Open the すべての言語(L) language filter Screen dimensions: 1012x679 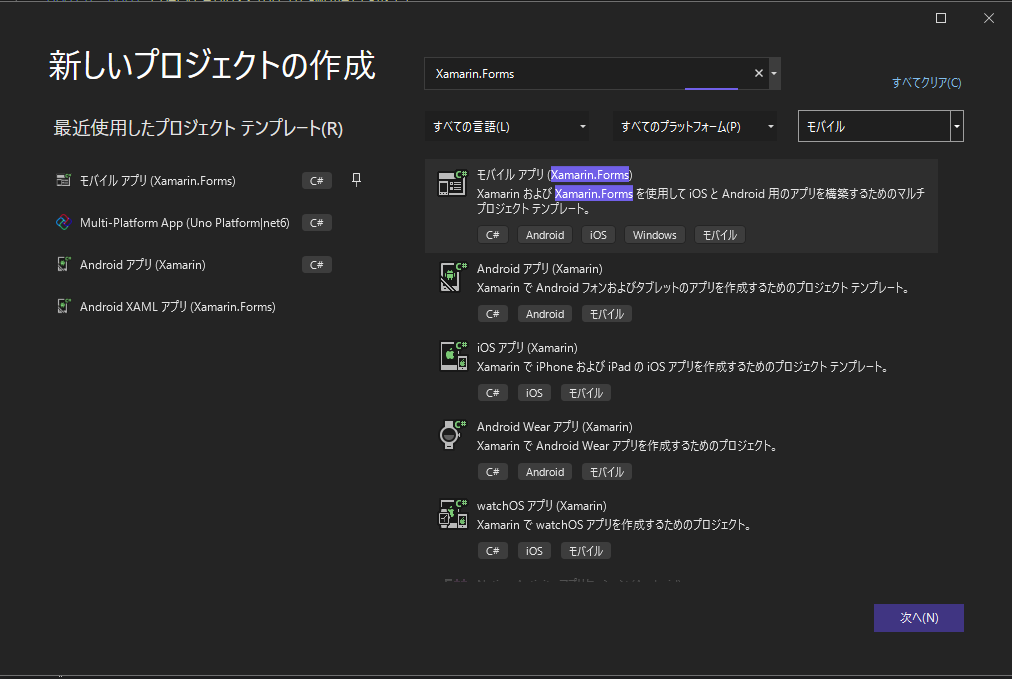coord(508,127)
